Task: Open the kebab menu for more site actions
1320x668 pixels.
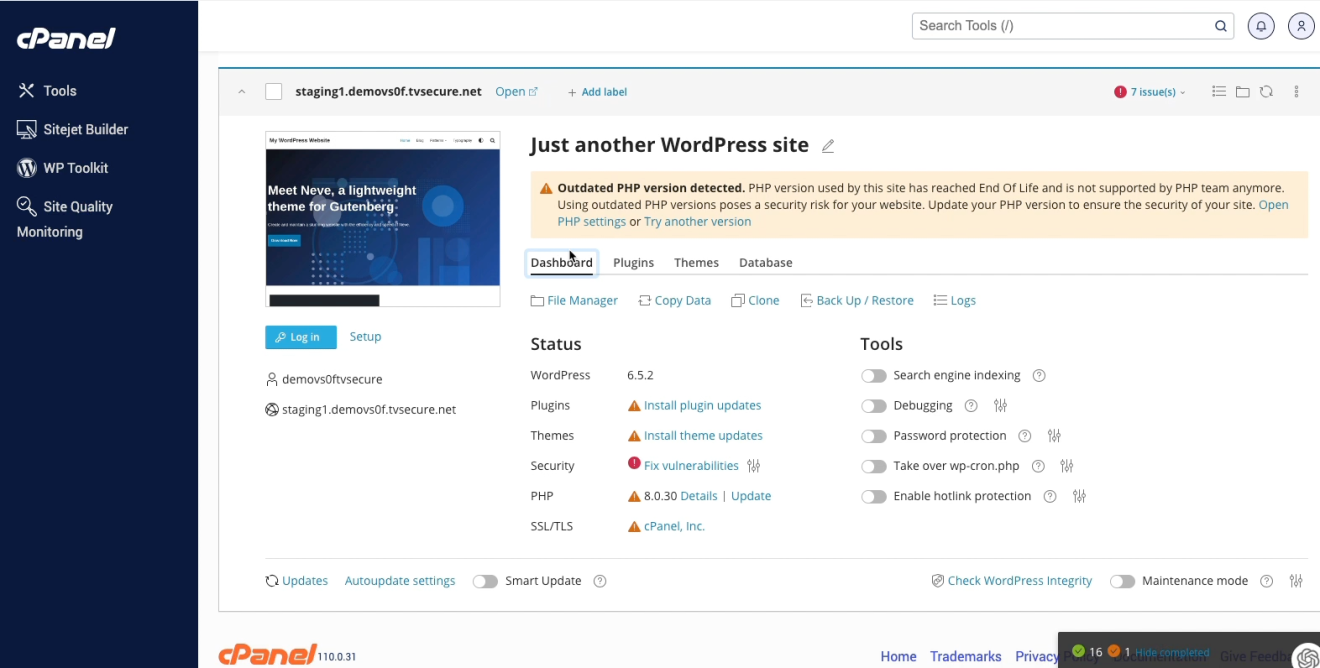Action: tap(1296, 91)
